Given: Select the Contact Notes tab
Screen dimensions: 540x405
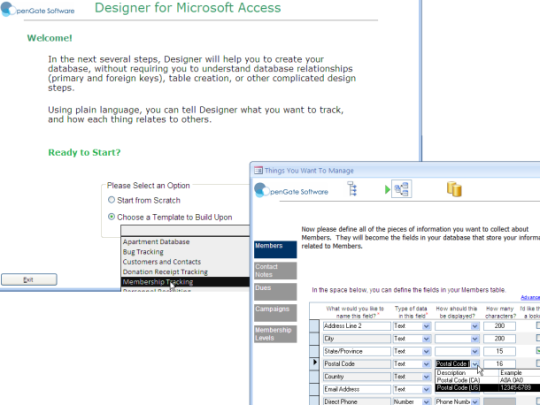Looking at the screenshot, I should [275, 271].
